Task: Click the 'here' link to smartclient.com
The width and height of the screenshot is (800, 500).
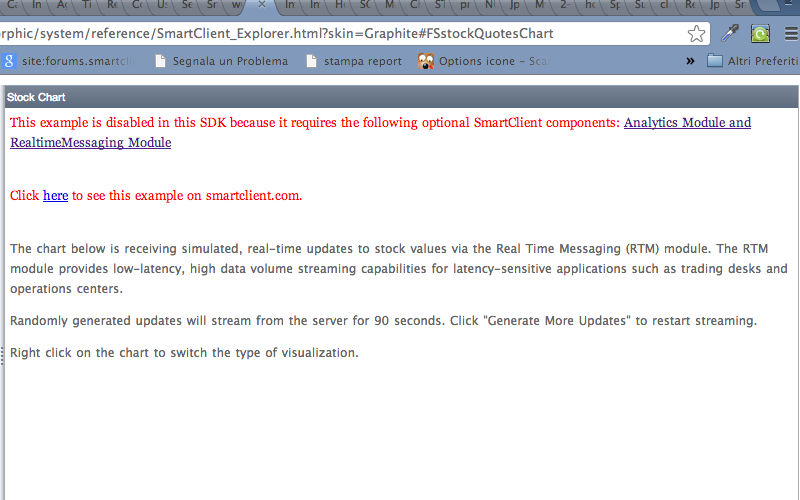Action: click(55, 195)
